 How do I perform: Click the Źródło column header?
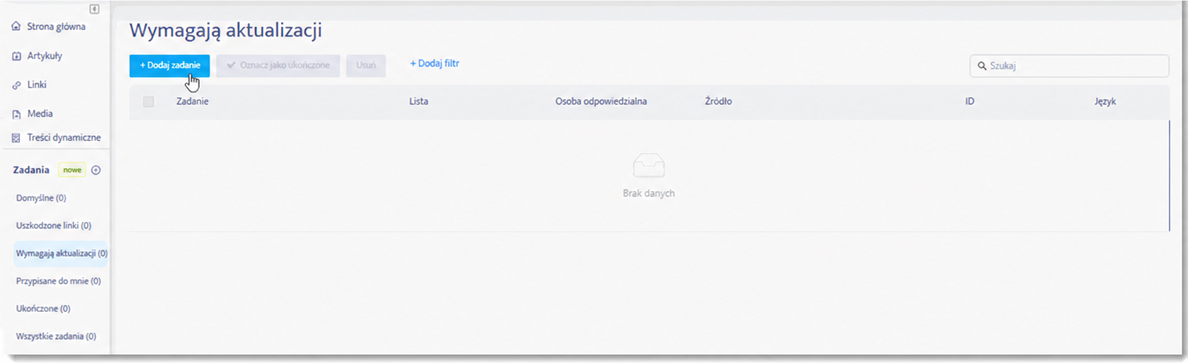point(718,101)
